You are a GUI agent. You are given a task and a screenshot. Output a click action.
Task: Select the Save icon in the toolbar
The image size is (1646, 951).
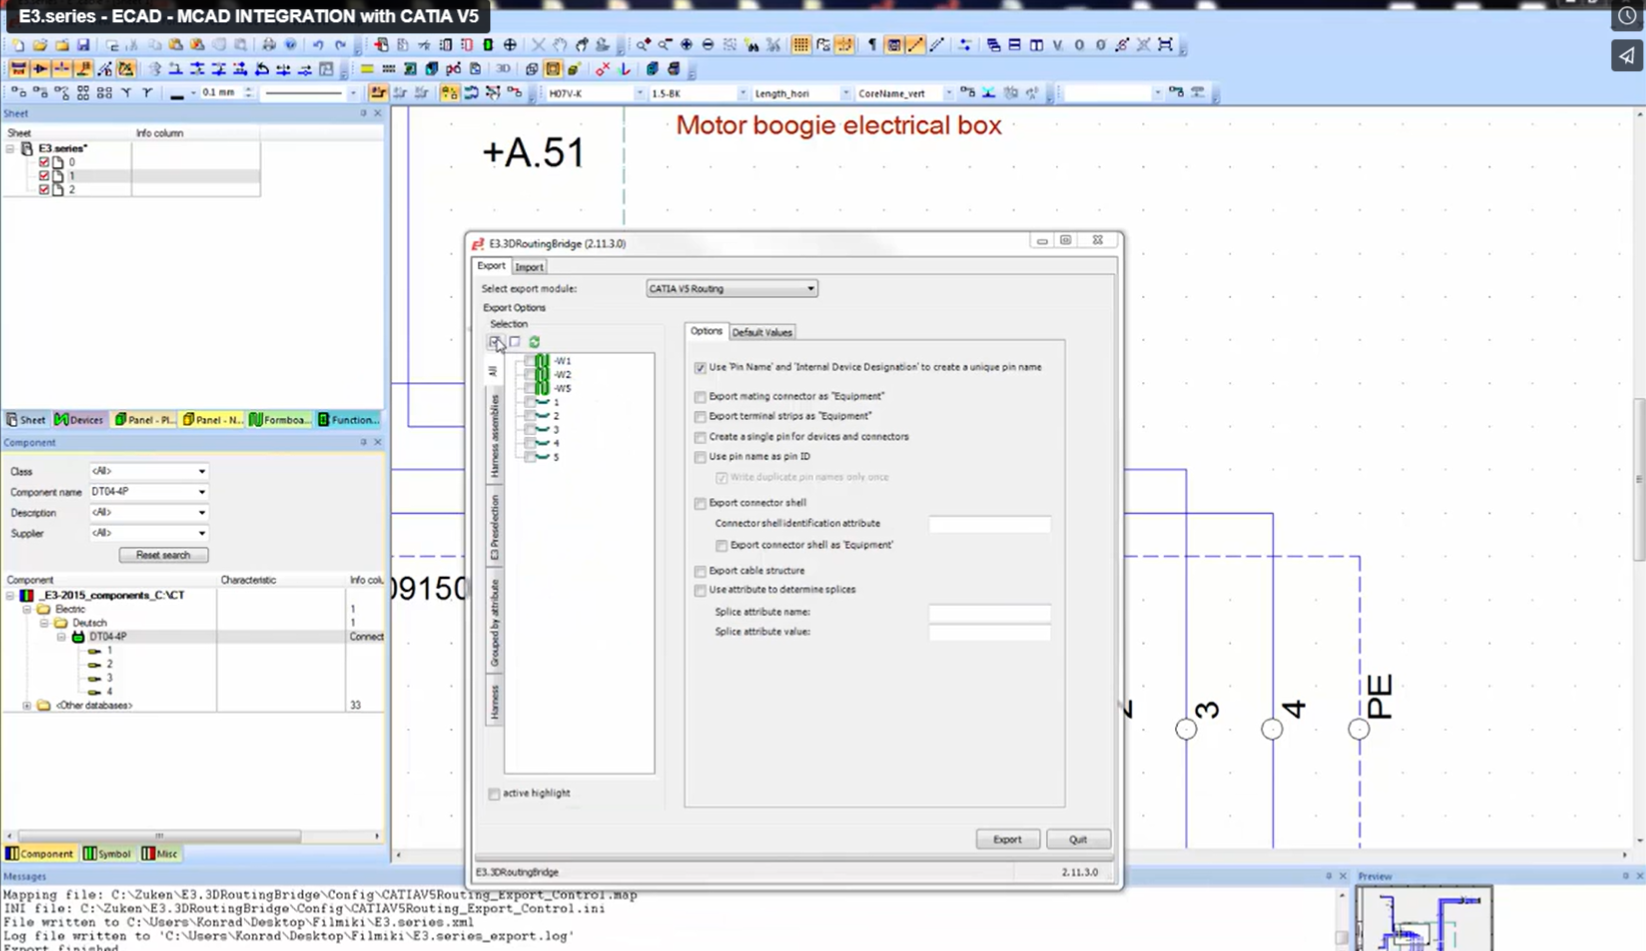(x=84, y=44)
